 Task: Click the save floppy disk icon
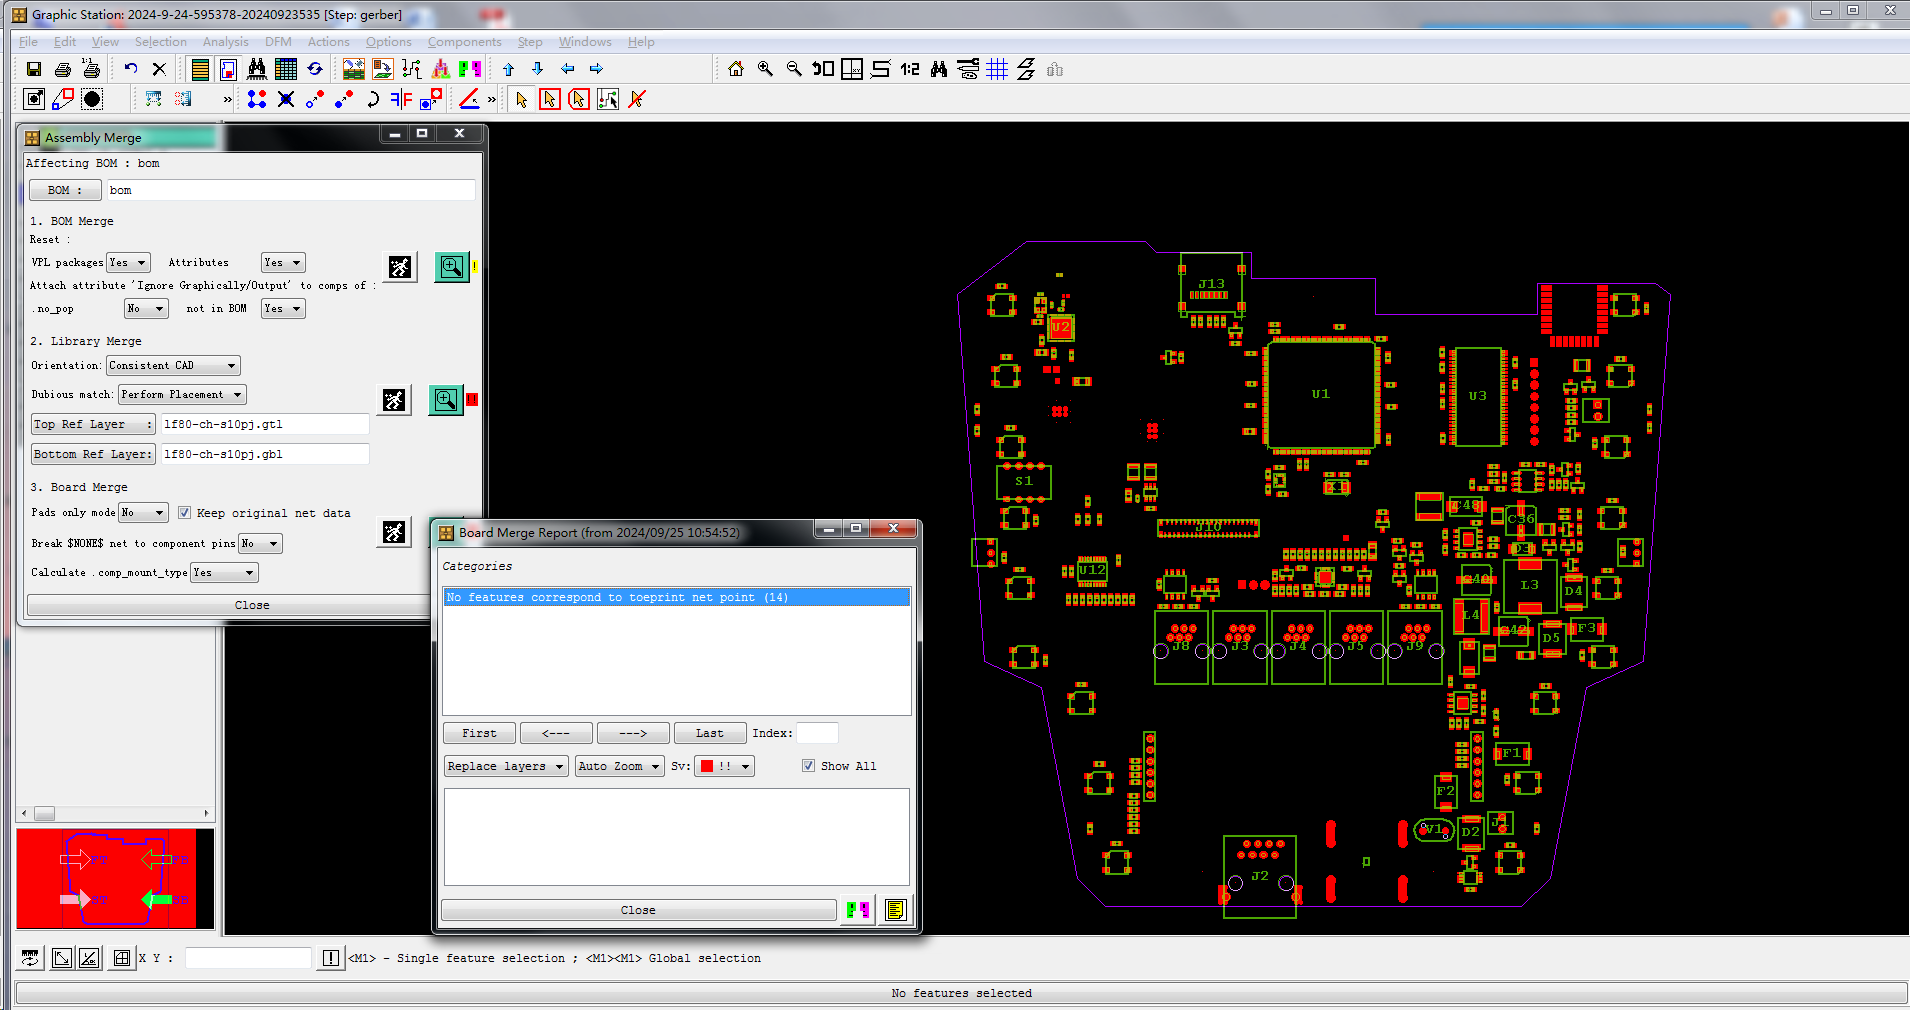[34, 69]
